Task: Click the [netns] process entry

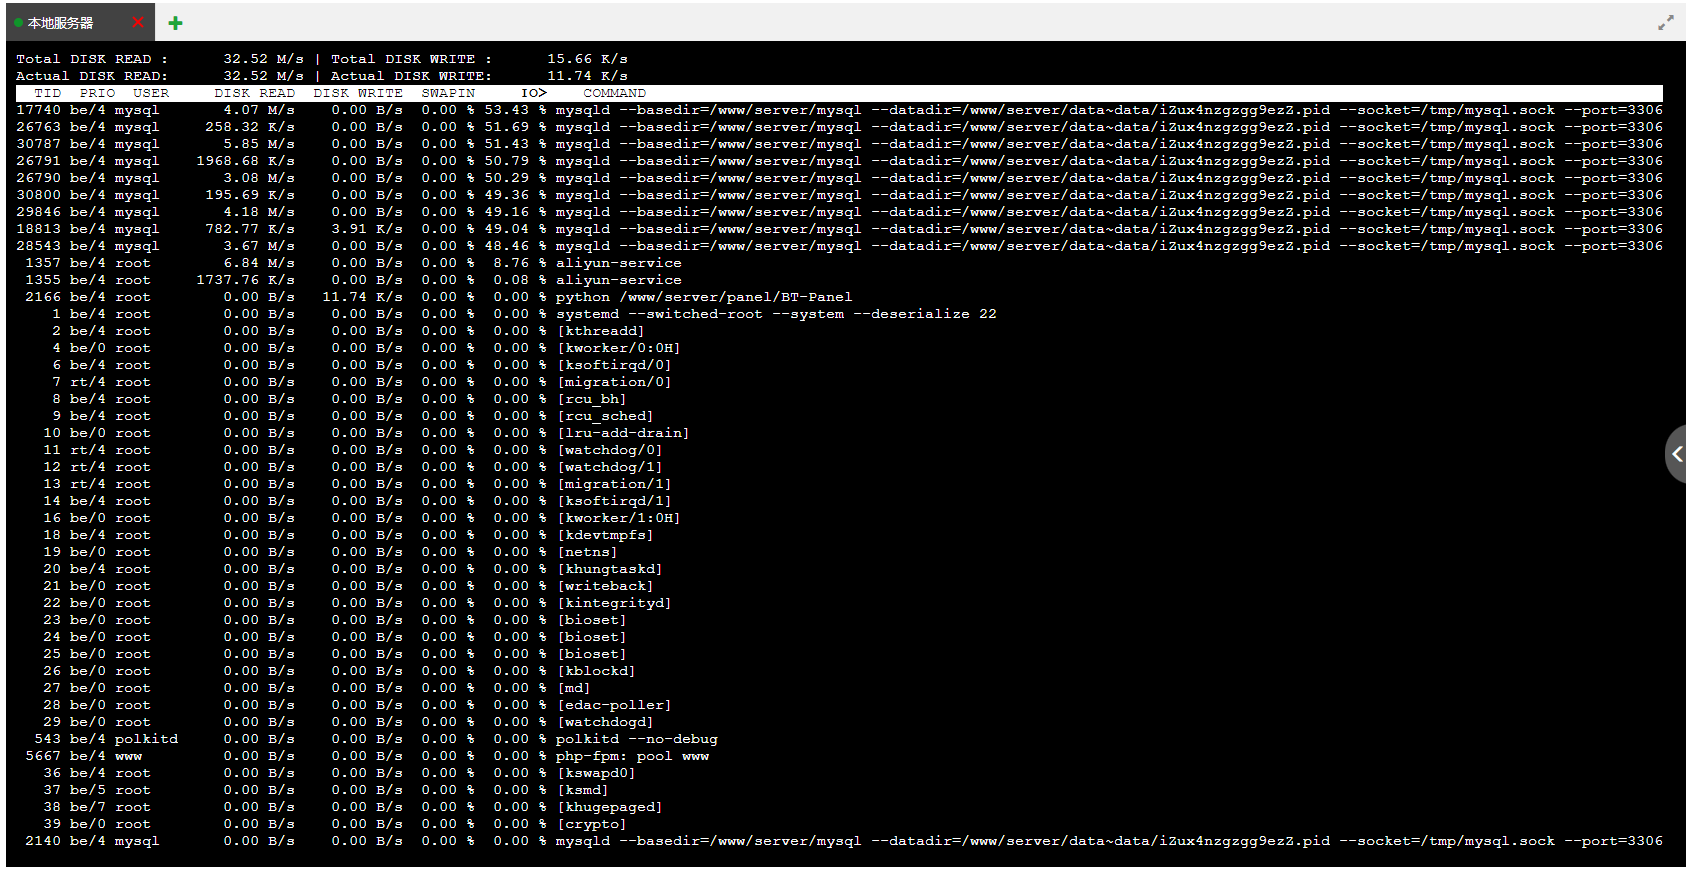Action: pos(587,552)
